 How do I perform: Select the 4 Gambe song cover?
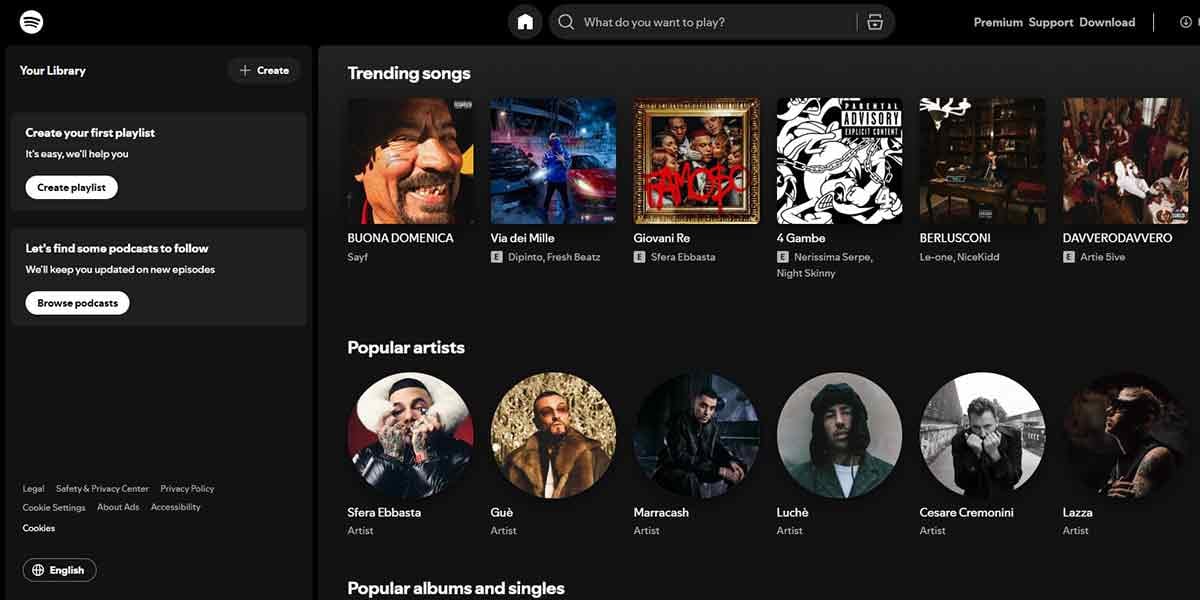point(839,161)
